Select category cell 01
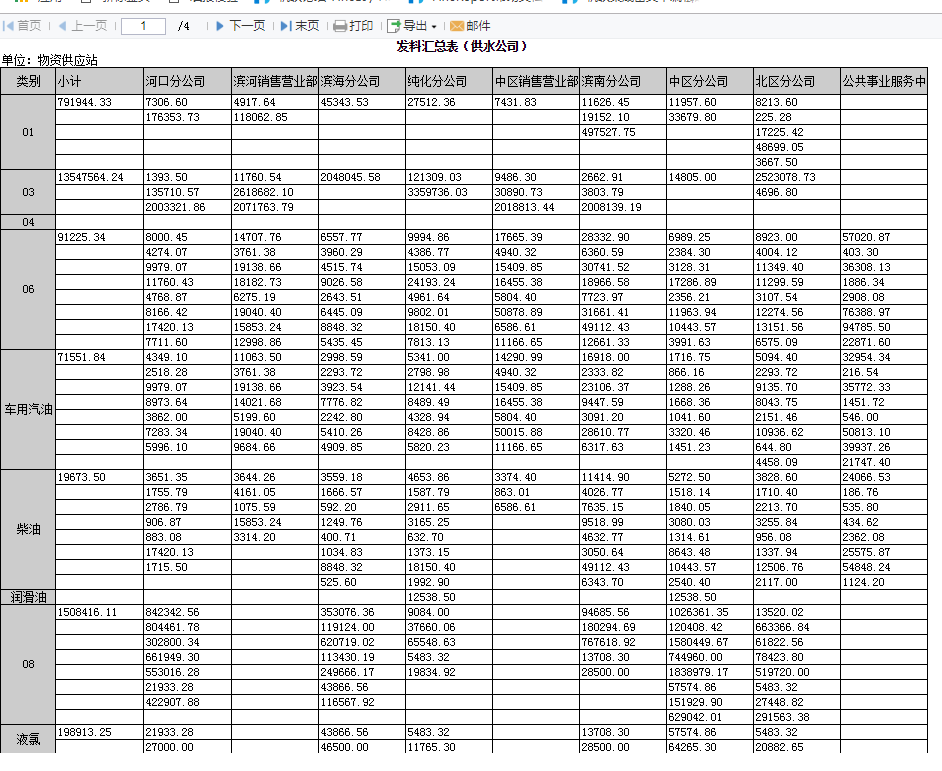The image size is (942, 771). click(x=28, y=132)
